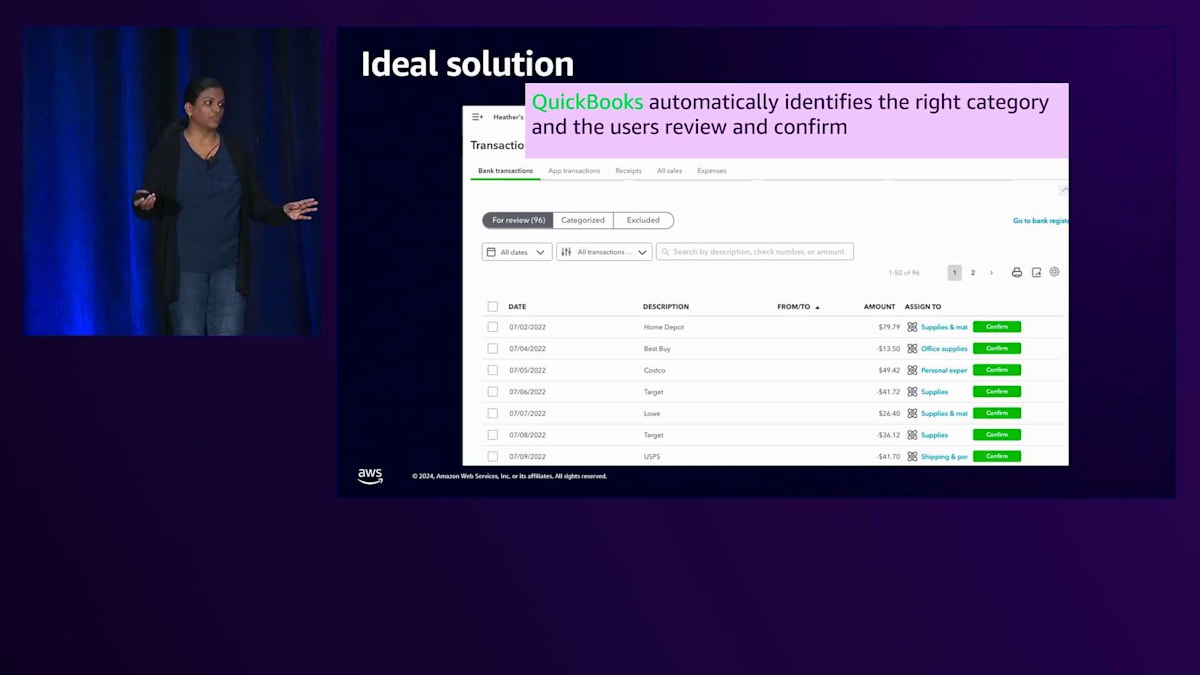Open the All dates dropdown
This screenshot has height=675, width=1200.
tap(516, 252)
